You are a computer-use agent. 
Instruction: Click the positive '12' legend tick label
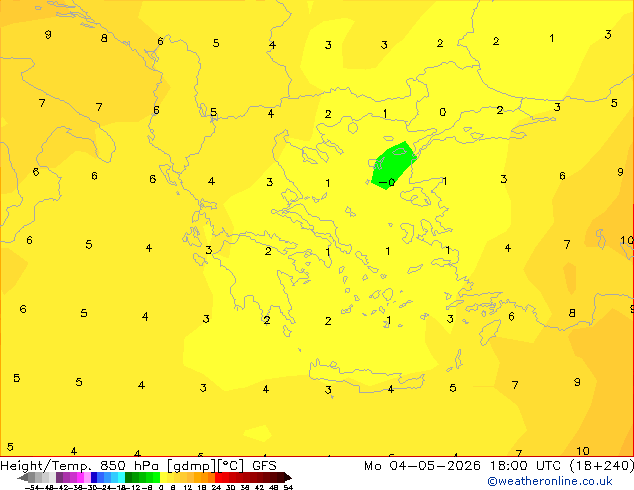coord(188,487)
